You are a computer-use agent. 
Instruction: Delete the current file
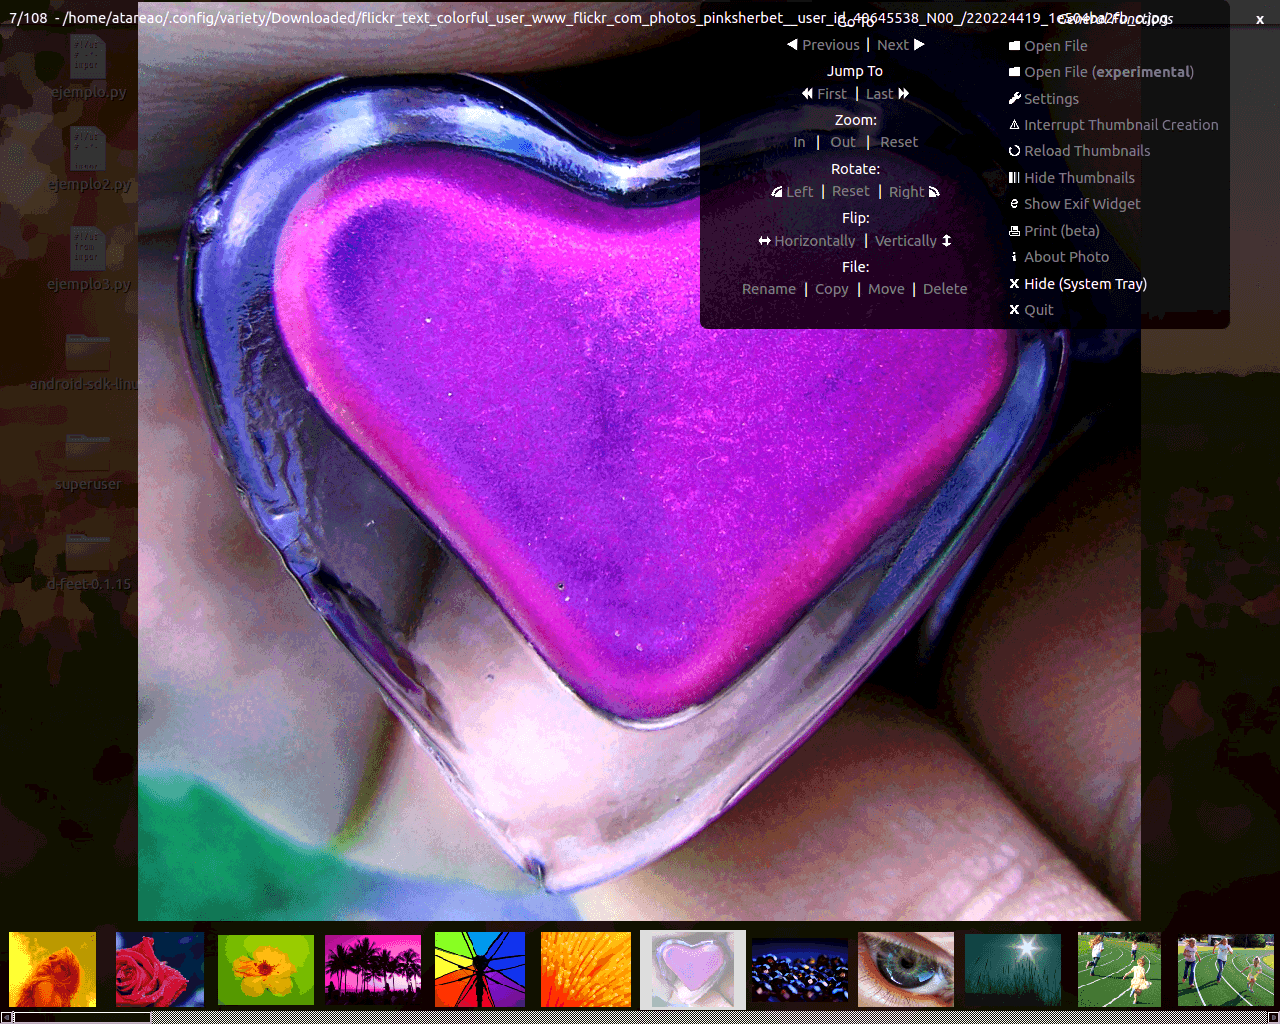click(x=945, y=289)
